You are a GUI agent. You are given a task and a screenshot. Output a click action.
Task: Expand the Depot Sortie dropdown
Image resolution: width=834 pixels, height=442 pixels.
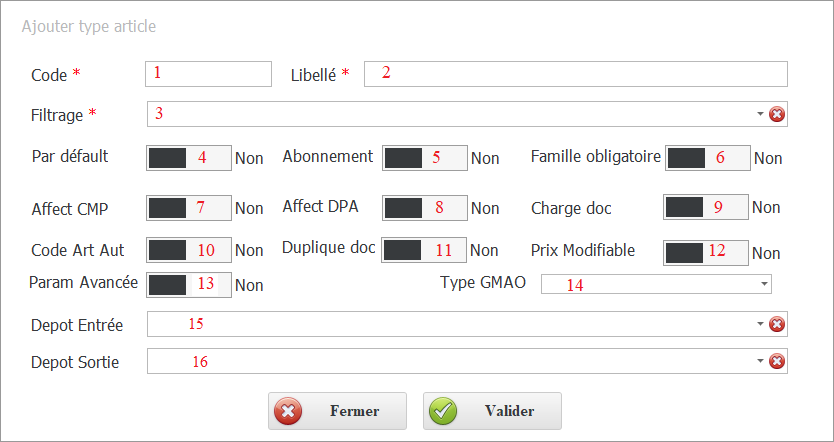761,361
